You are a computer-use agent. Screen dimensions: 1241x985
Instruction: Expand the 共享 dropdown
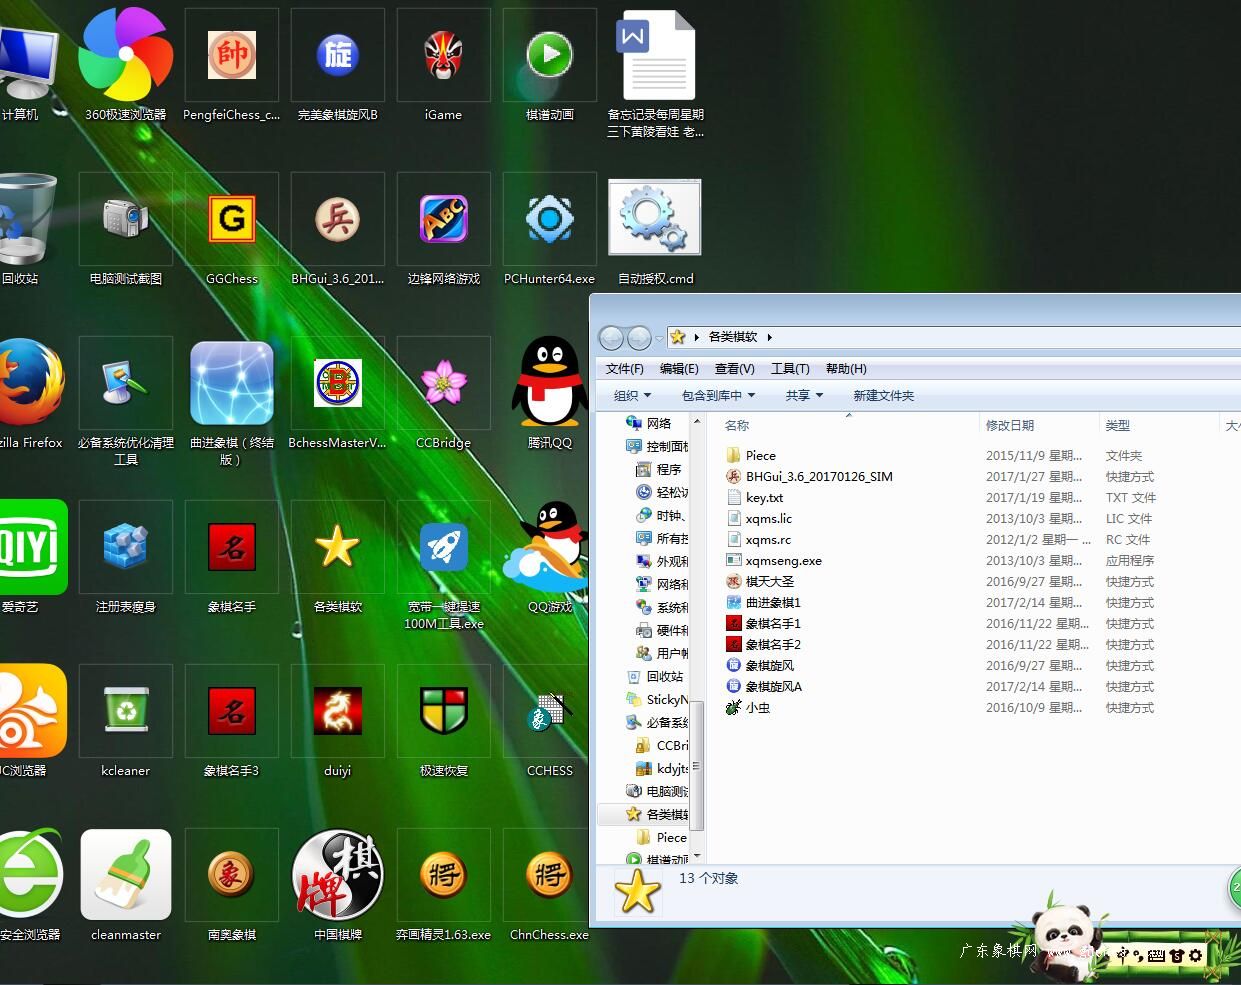point(804,396)
